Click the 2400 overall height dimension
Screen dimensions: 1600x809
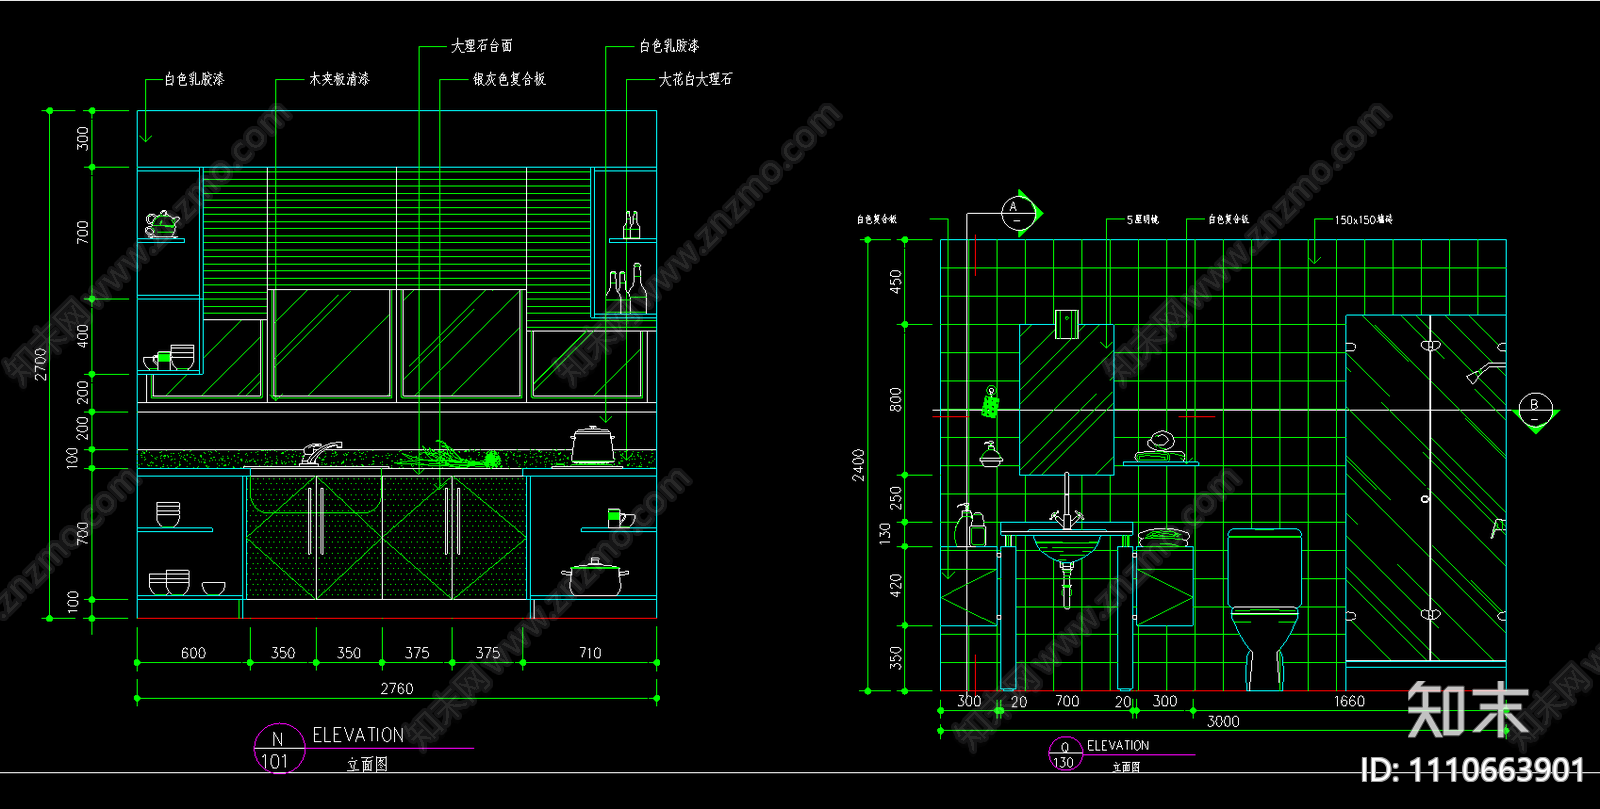point(858,465)
